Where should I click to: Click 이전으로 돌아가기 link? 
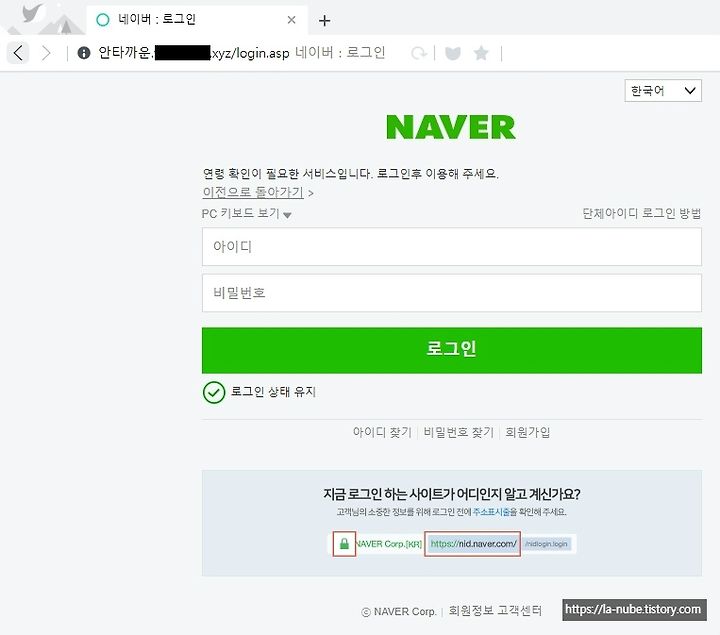coord(253,192)
